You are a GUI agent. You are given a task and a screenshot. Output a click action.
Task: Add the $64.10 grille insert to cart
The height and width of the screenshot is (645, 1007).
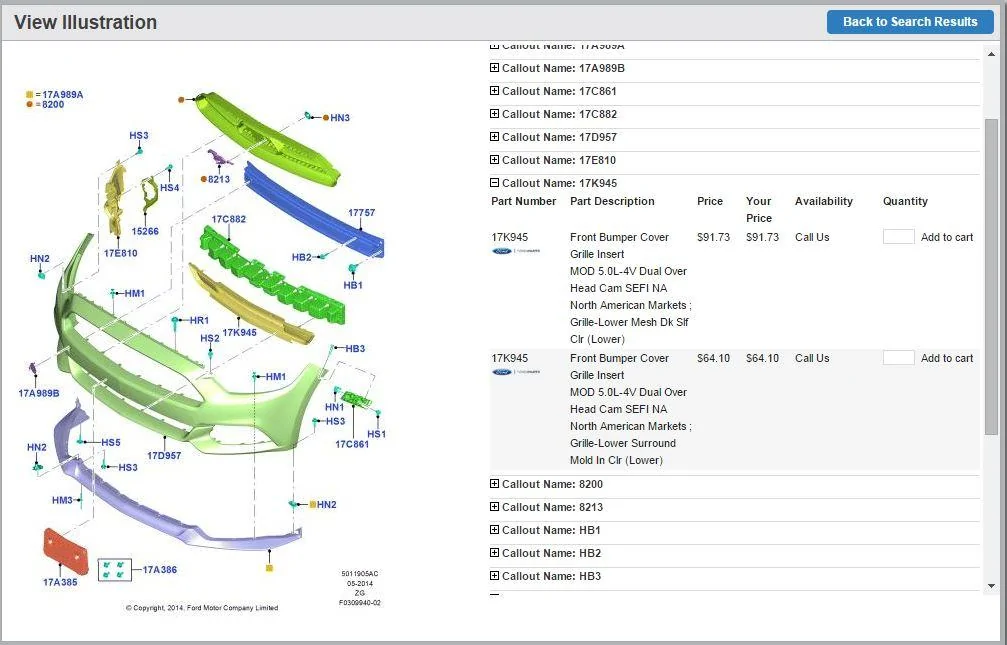click(x=947, y=358)
